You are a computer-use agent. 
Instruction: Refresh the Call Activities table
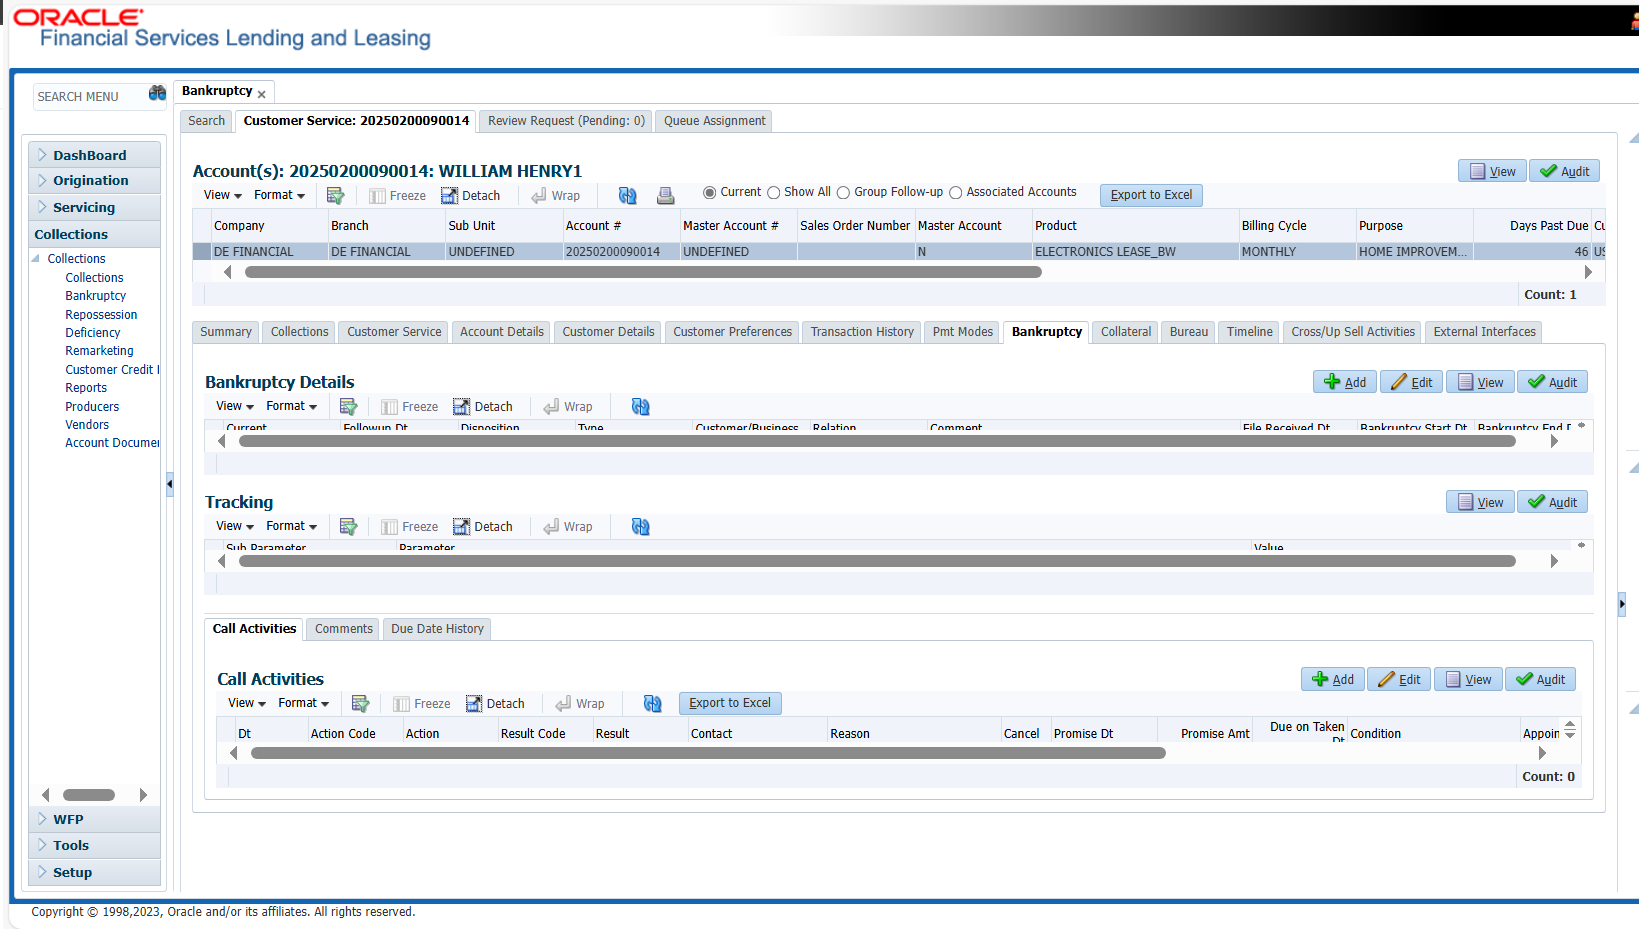[x=652, y=704]
